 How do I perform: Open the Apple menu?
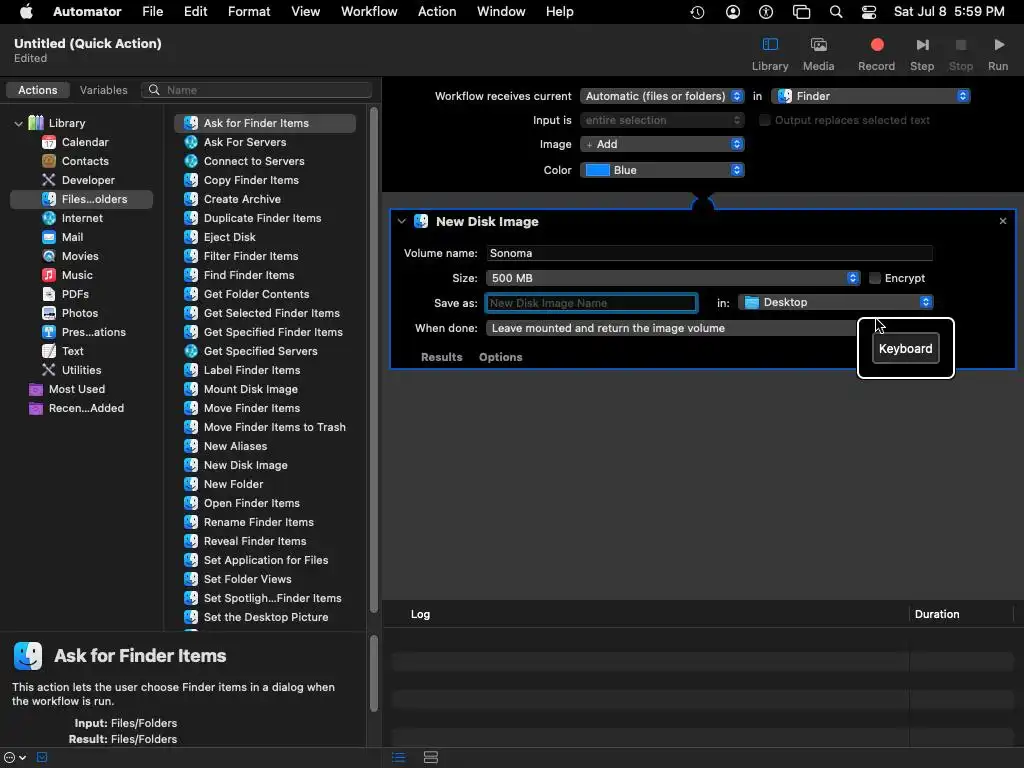(26, 12)
